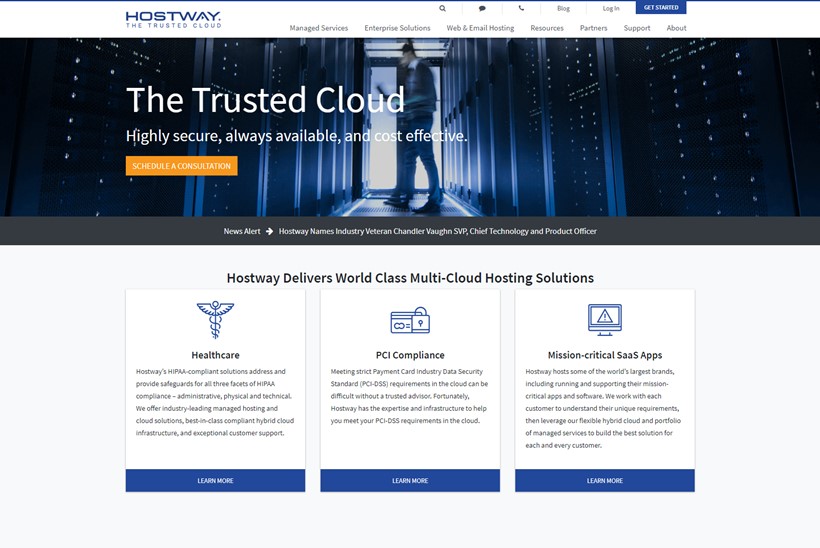Click Learn More under Healthcare
820x548 pixels.
215,481
